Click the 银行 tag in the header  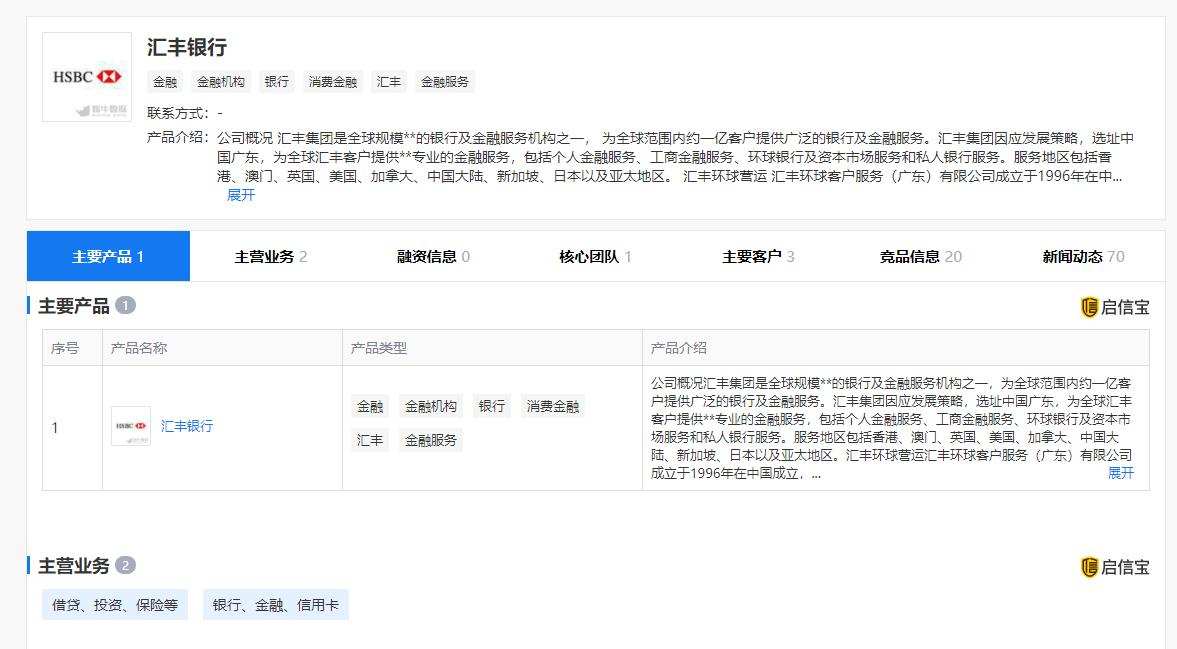276,82
